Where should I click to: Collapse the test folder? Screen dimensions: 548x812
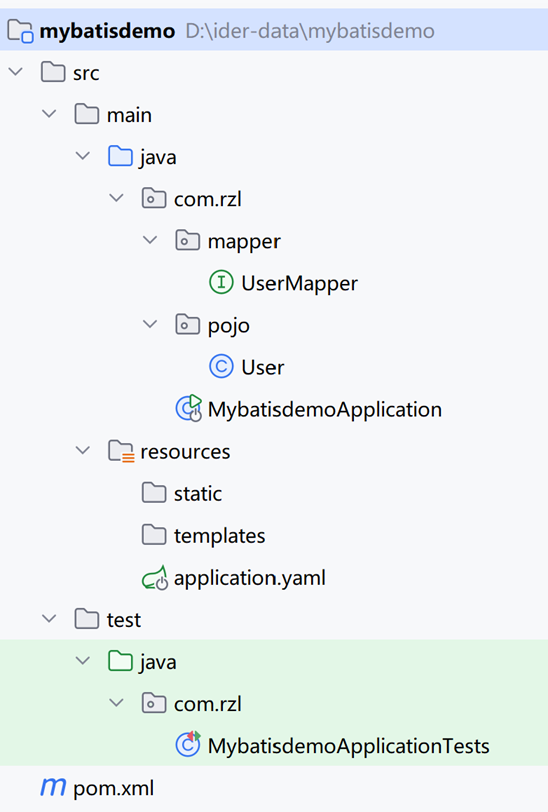click(49, 618)
